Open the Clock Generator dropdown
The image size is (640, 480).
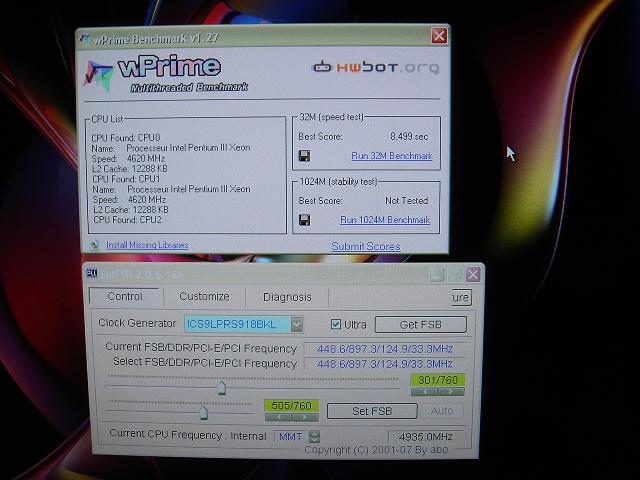tap(297, 324)
